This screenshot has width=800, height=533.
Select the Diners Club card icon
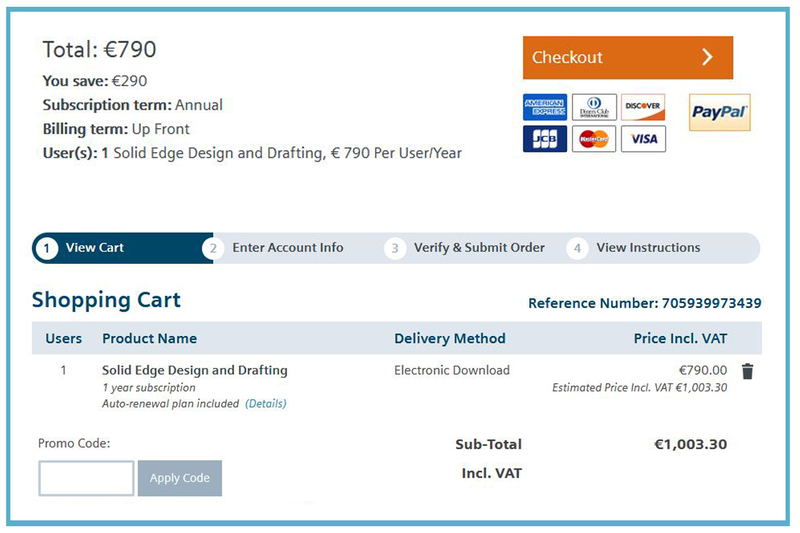click(594, 107)
